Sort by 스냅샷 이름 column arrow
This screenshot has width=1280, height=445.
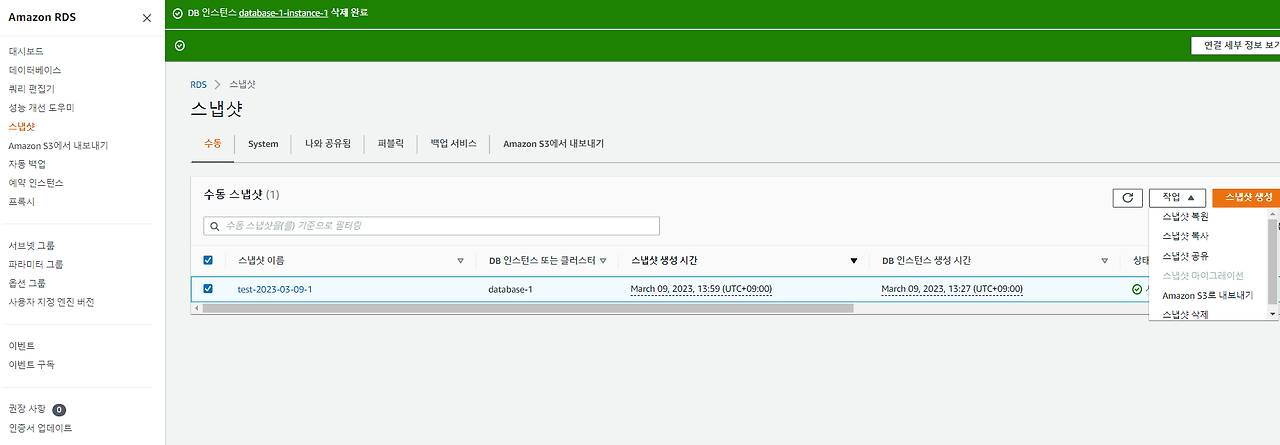tap(460, 261)
